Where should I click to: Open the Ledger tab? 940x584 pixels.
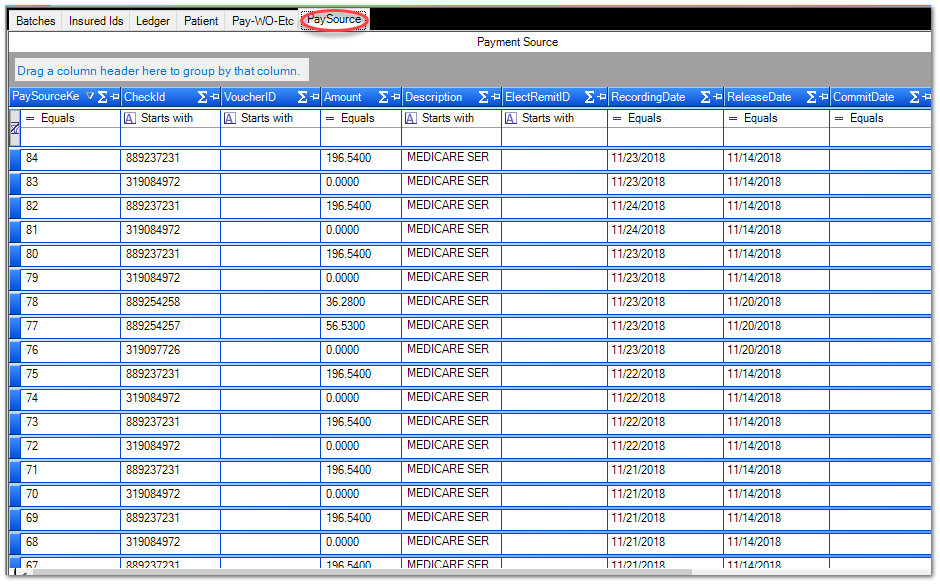click(153, 21)
